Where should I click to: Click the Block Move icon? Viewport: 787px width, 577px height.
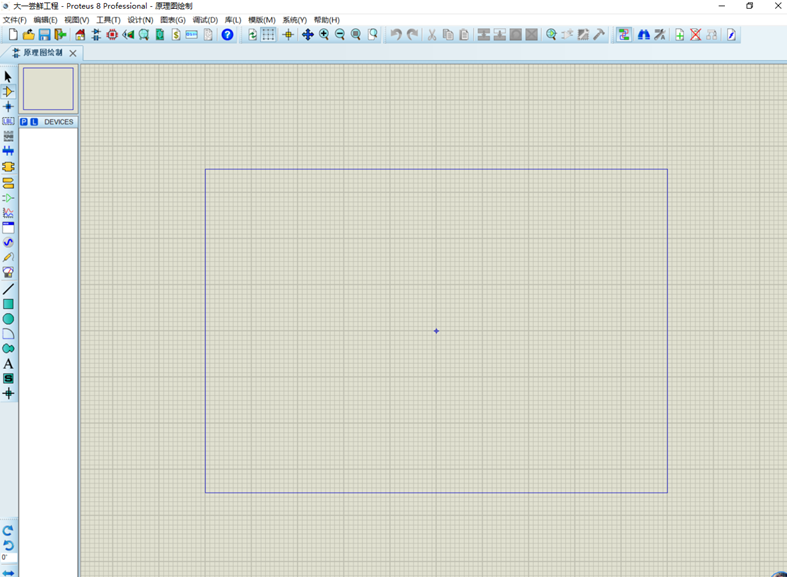500,35
